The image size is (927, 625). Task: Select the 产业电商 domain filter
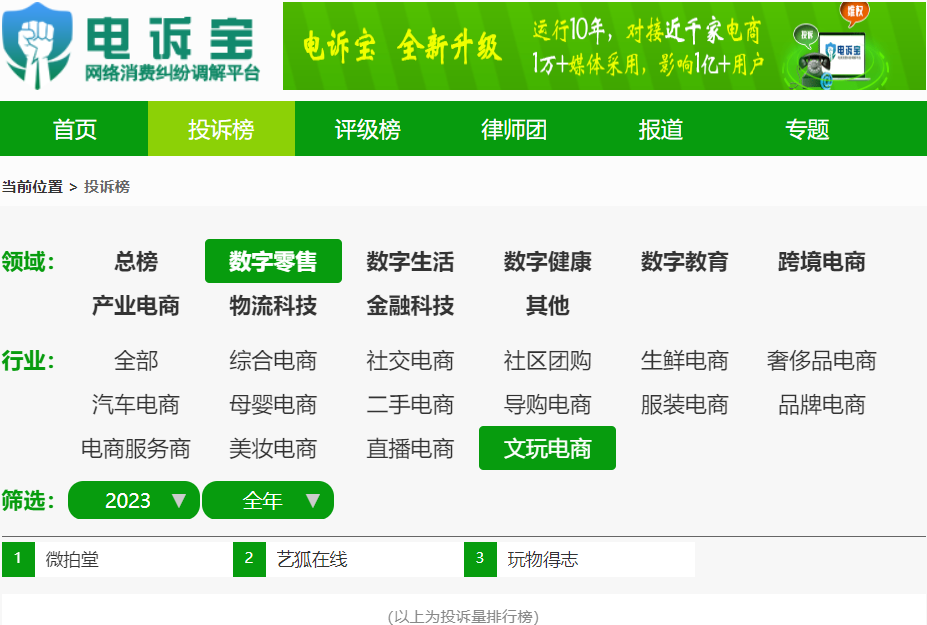[x=136, y=306]
